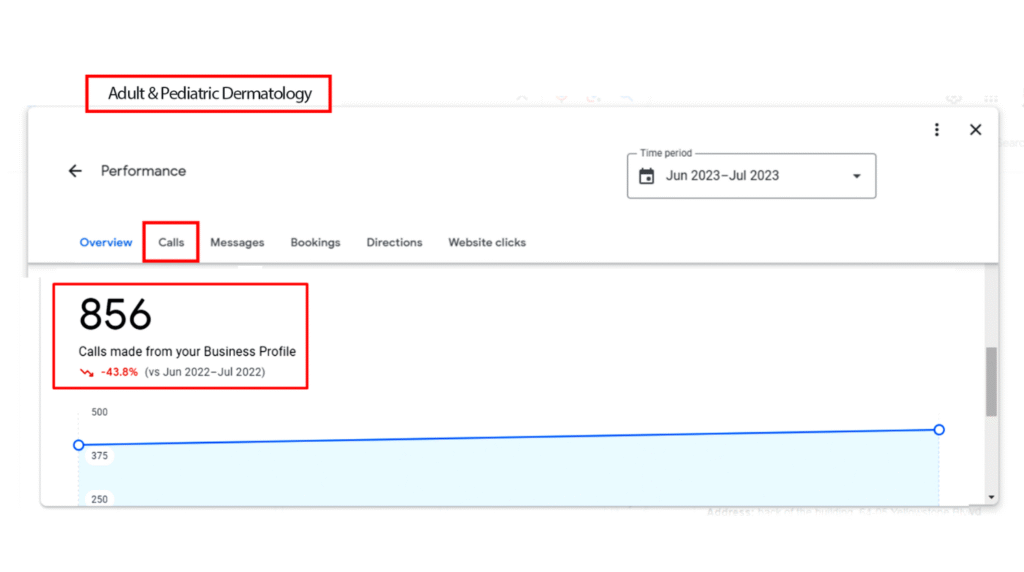
Task: Select the Messages tab
Action: (237, 242)
